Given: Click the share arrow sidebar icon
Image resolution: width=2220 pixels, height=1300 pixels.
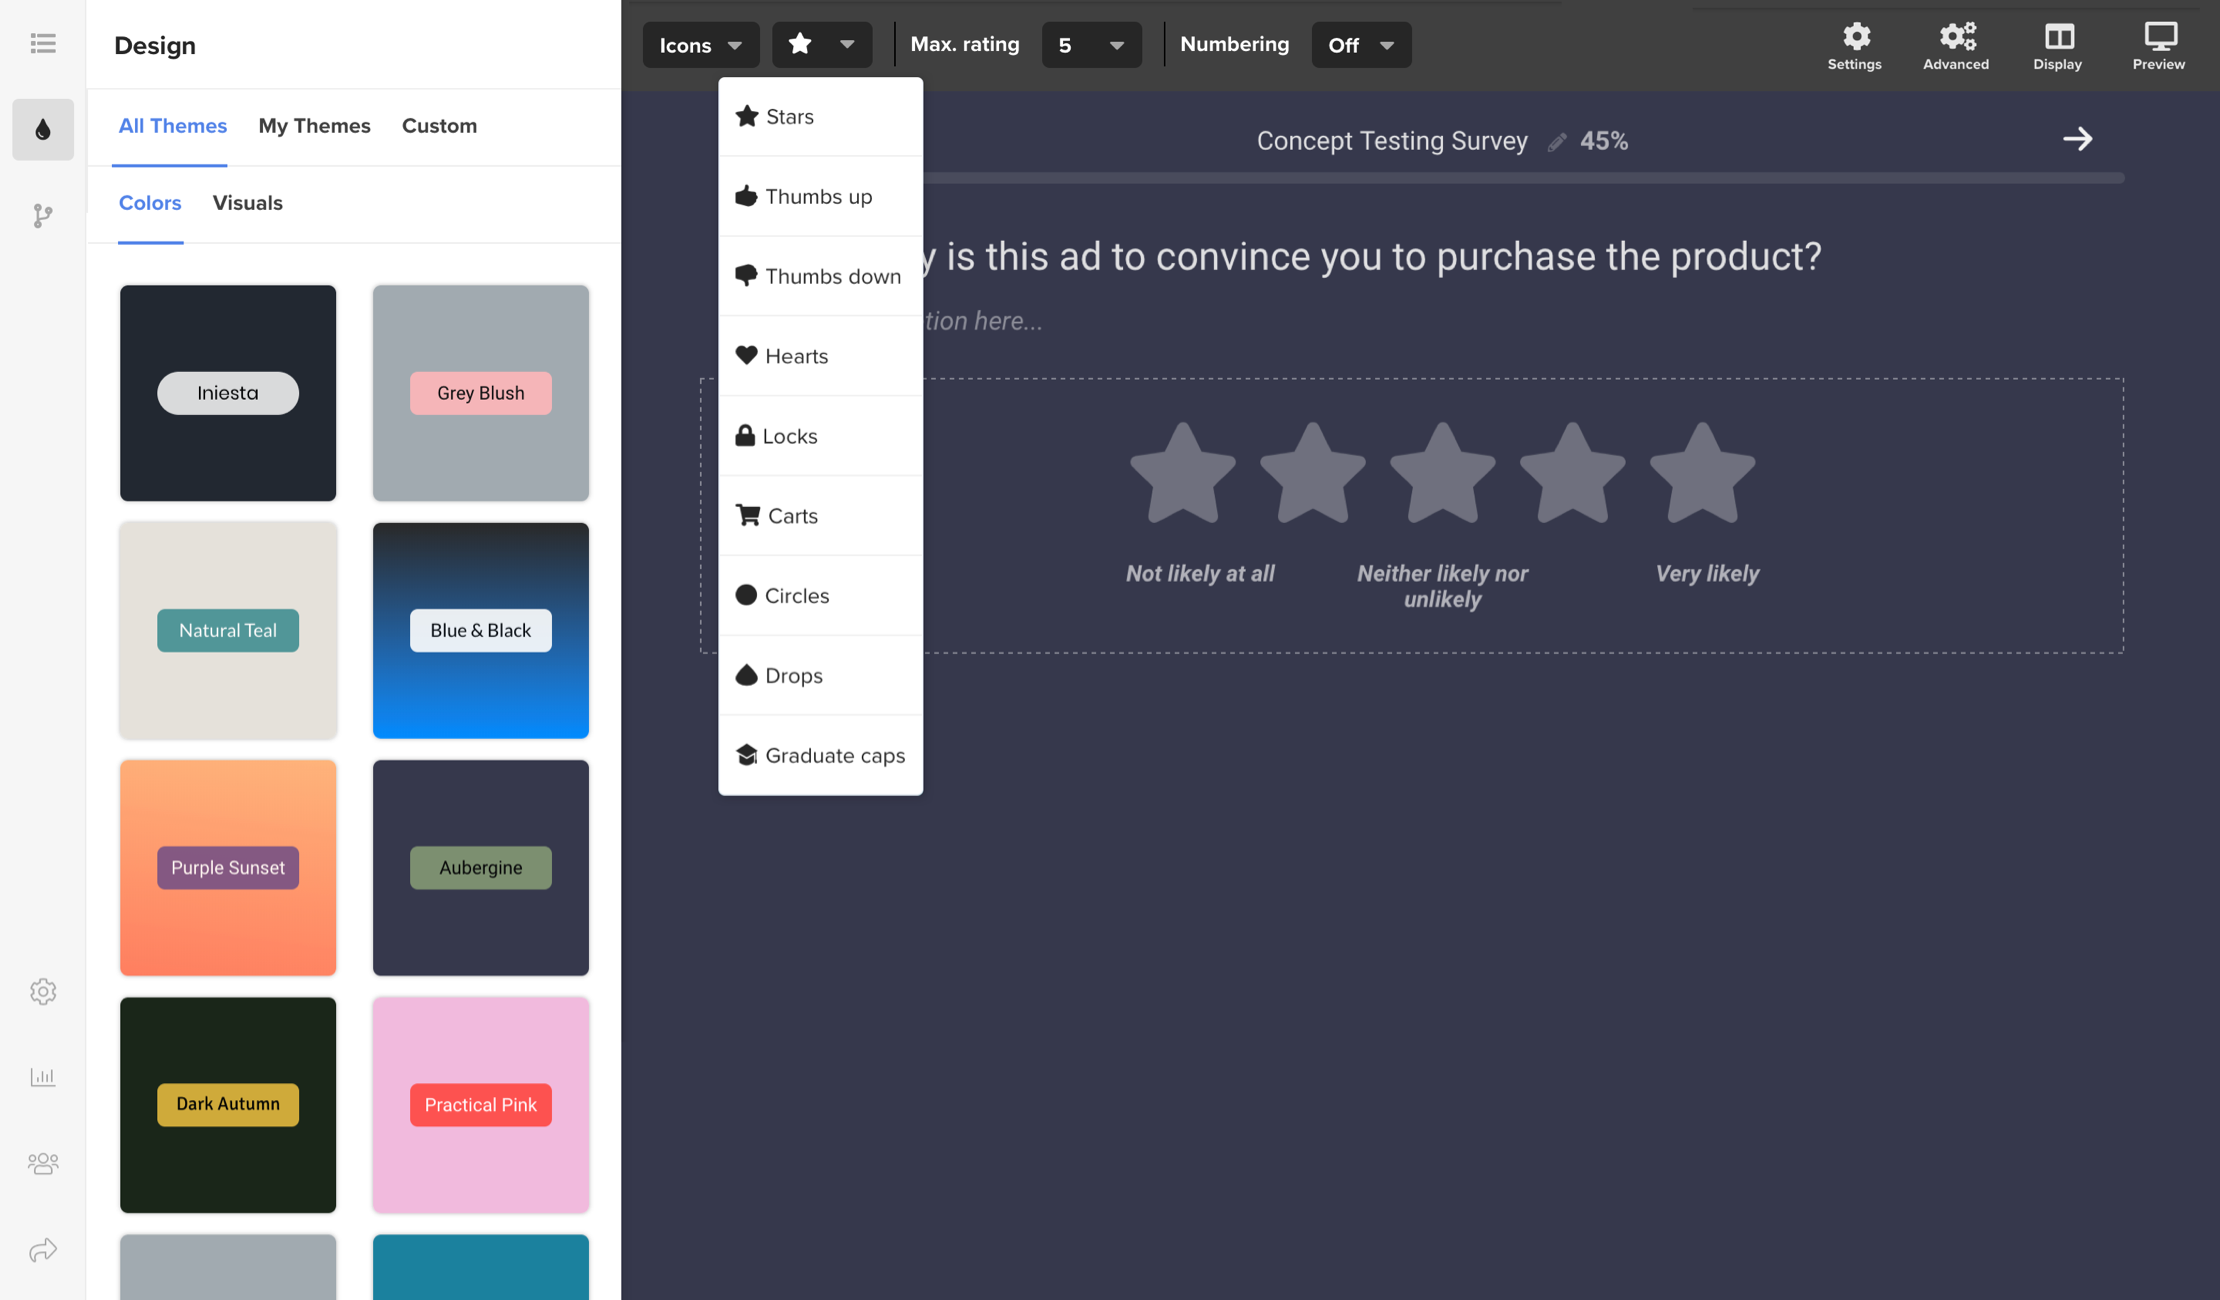Looking at the screenshot, I should (x=43, y=1250).
